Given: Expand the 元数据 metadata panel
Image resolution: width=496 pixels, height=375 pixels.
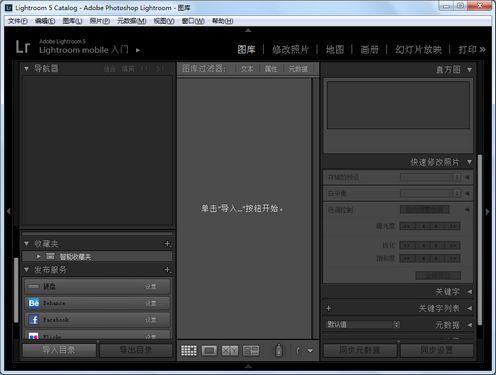Looking at the screenshot, I should point(470,325).
